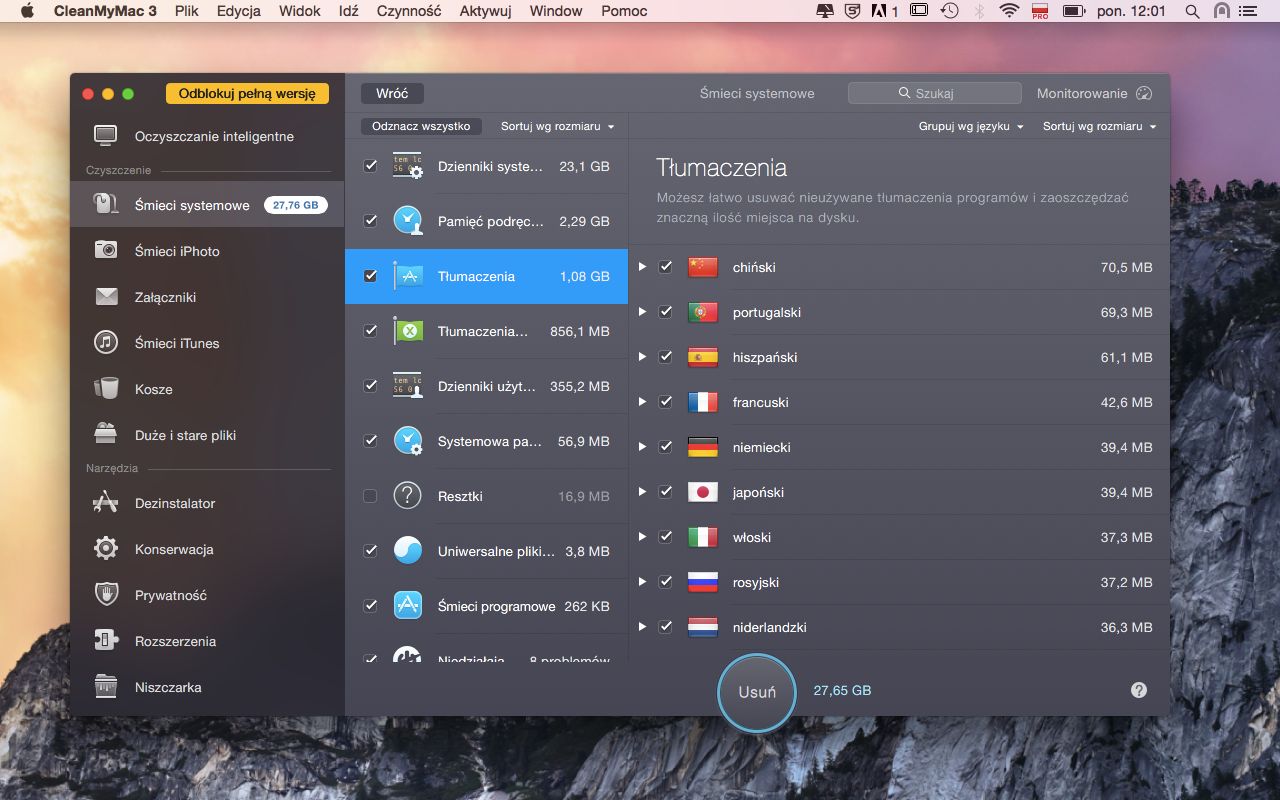Select Tłumaczenia 856,1 MB list row
The height and width of the screenshot is (800, 1280).
(x=487, y=331)
